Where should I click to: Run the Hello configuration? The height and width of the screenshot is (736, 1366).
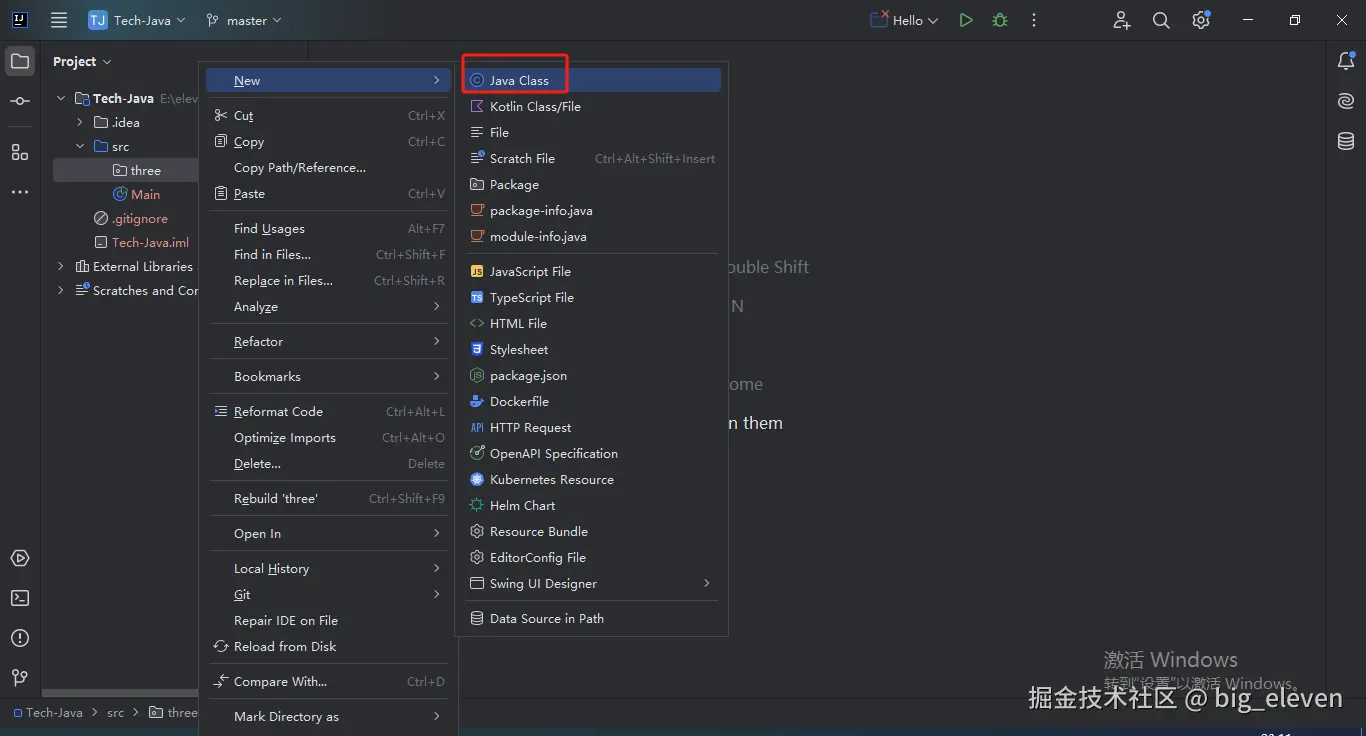point(966,20)
